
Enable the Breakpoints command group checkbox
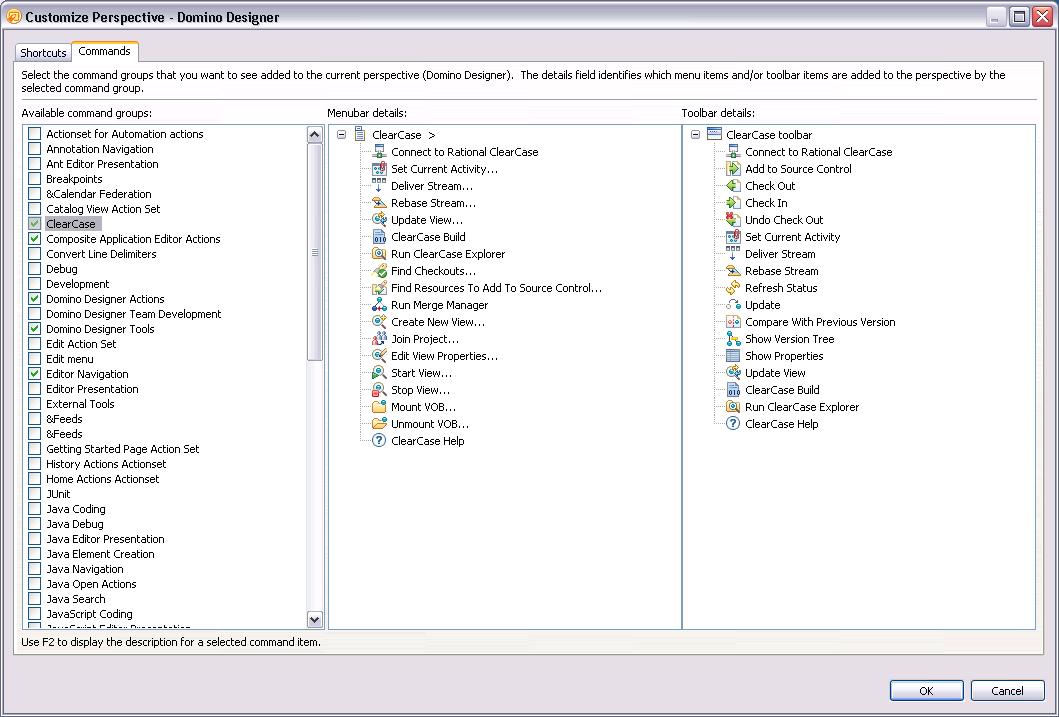click(x=35, y=179)
